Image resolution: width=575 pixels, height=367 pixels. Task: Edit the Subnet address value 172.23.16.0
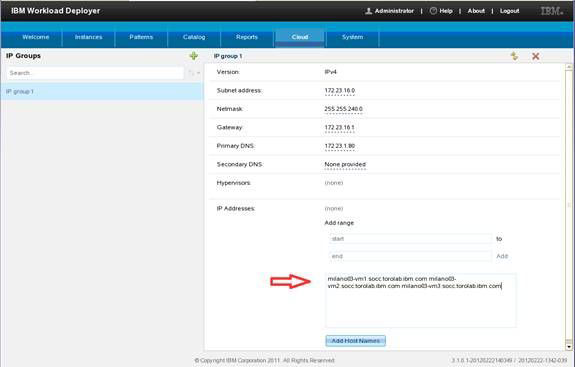(340, 91)
